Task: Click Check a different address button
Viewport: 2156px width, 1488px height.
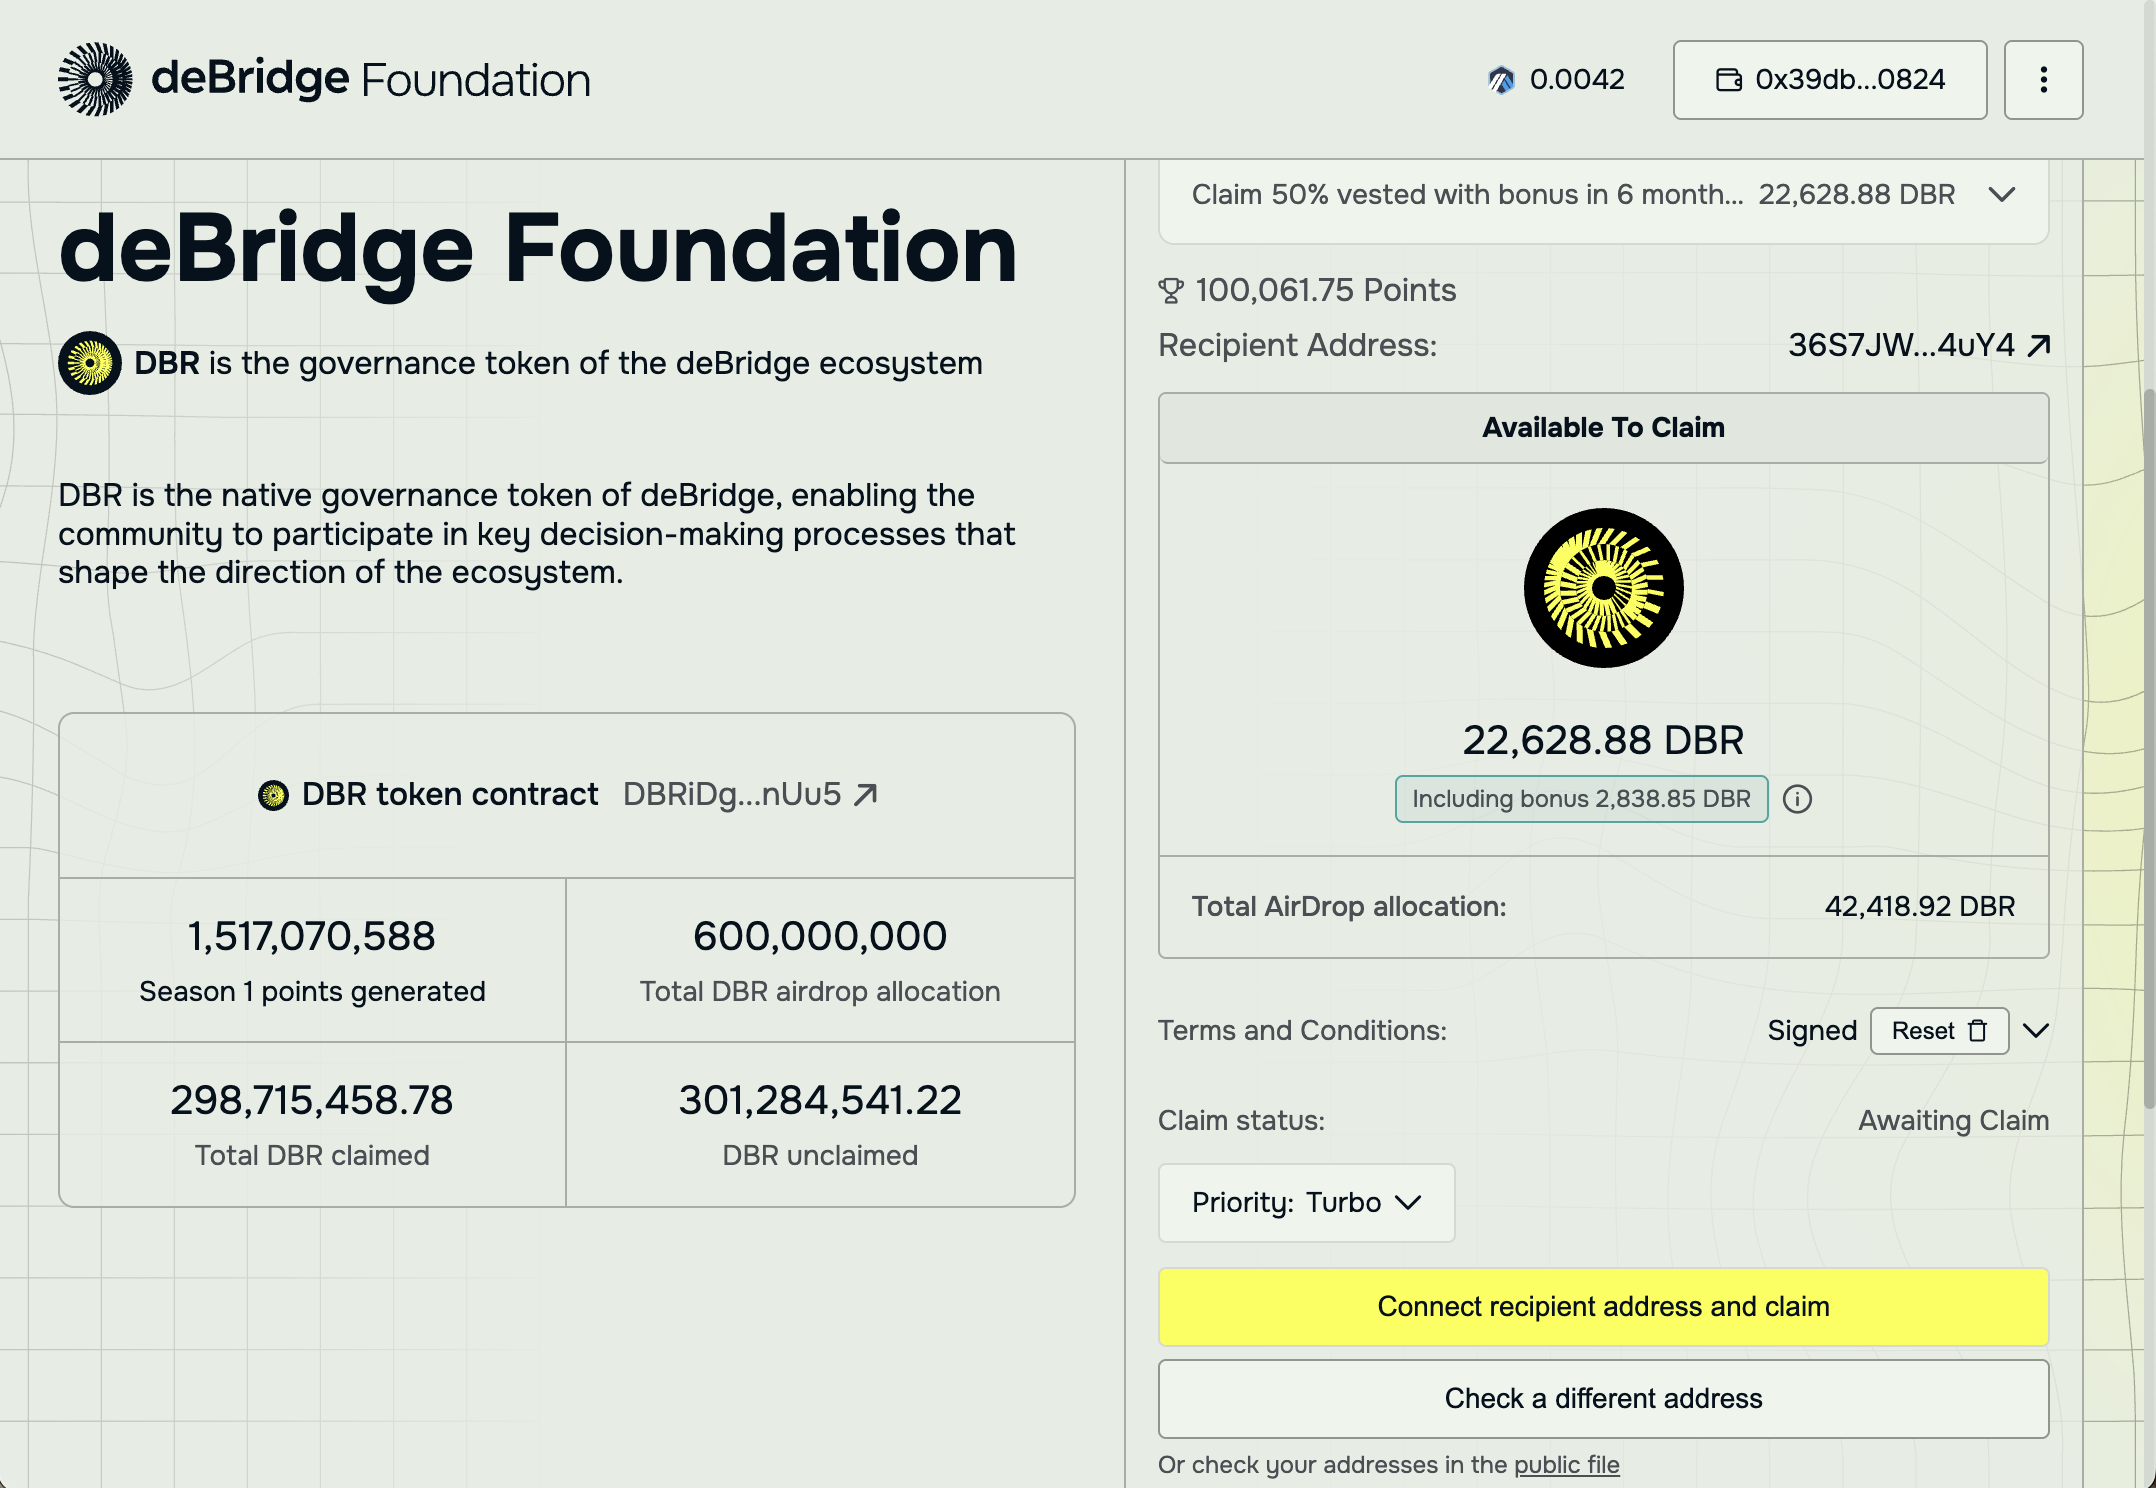Action: click(1603, 1399)
